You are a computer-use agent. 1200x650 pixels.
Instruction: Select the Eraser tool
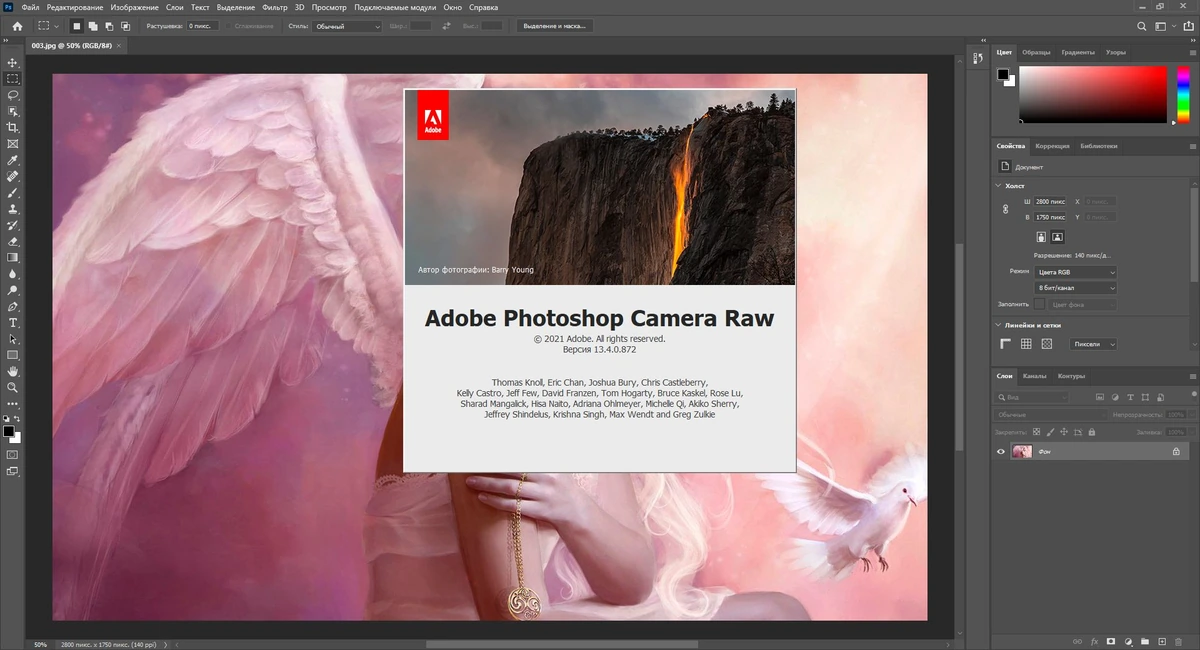click(13, 241)
